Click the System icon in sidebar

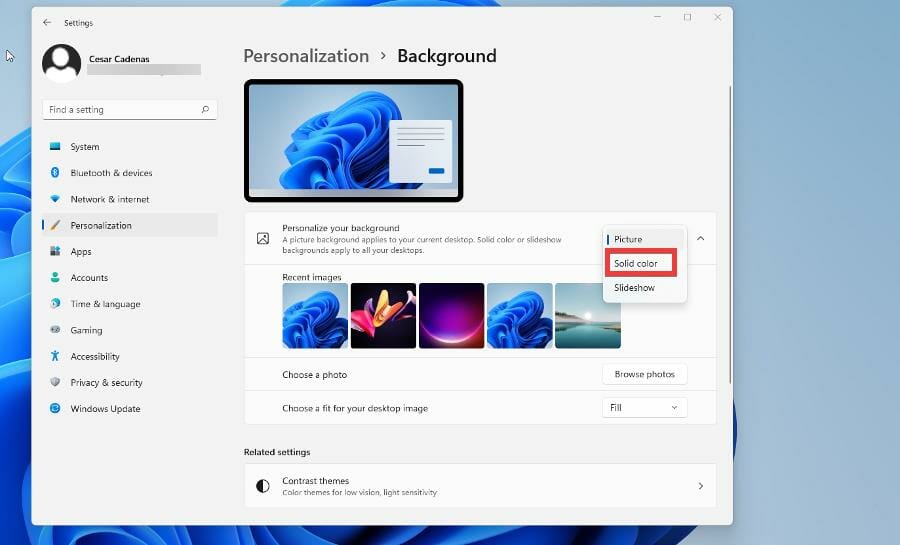[55, 147]
